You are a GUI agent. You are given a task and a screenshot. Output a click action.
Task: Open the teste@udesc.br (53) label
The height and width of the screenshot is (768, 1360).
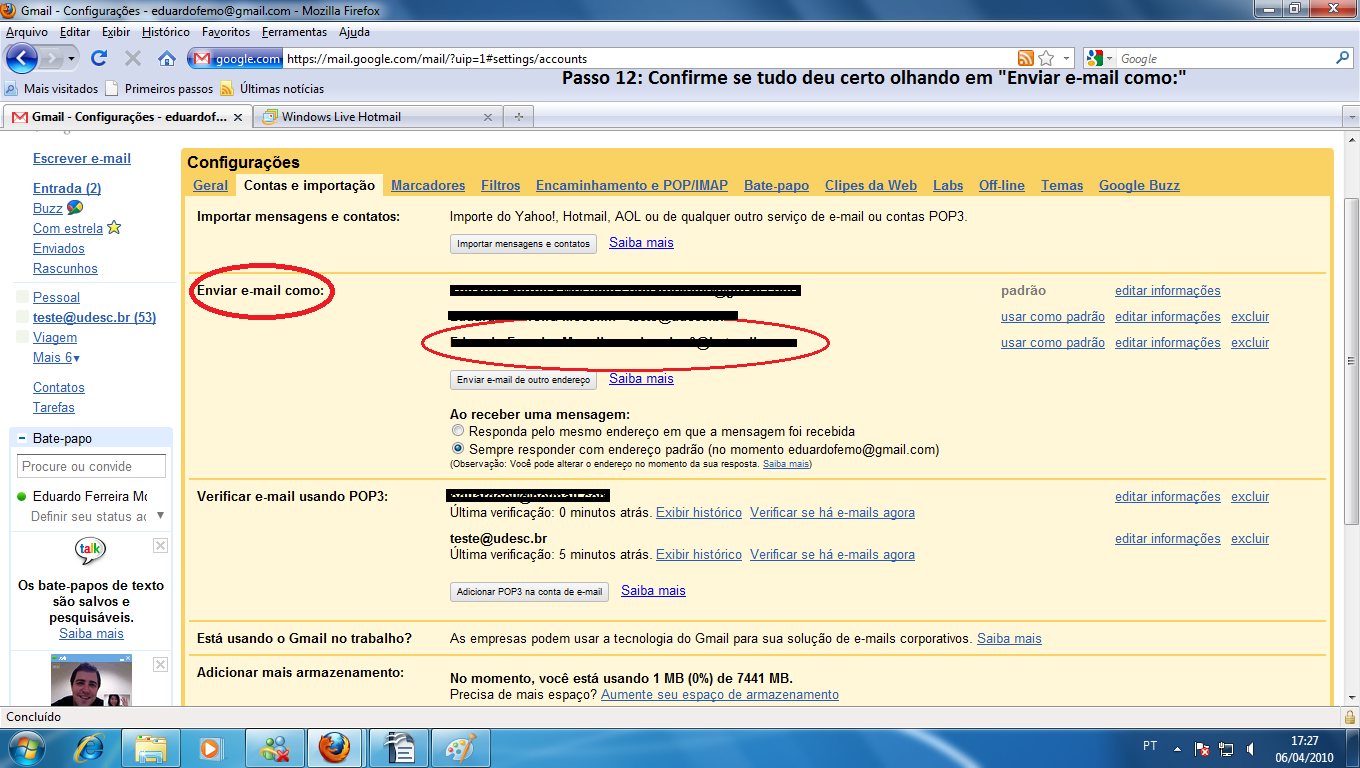tap(94, 318)
